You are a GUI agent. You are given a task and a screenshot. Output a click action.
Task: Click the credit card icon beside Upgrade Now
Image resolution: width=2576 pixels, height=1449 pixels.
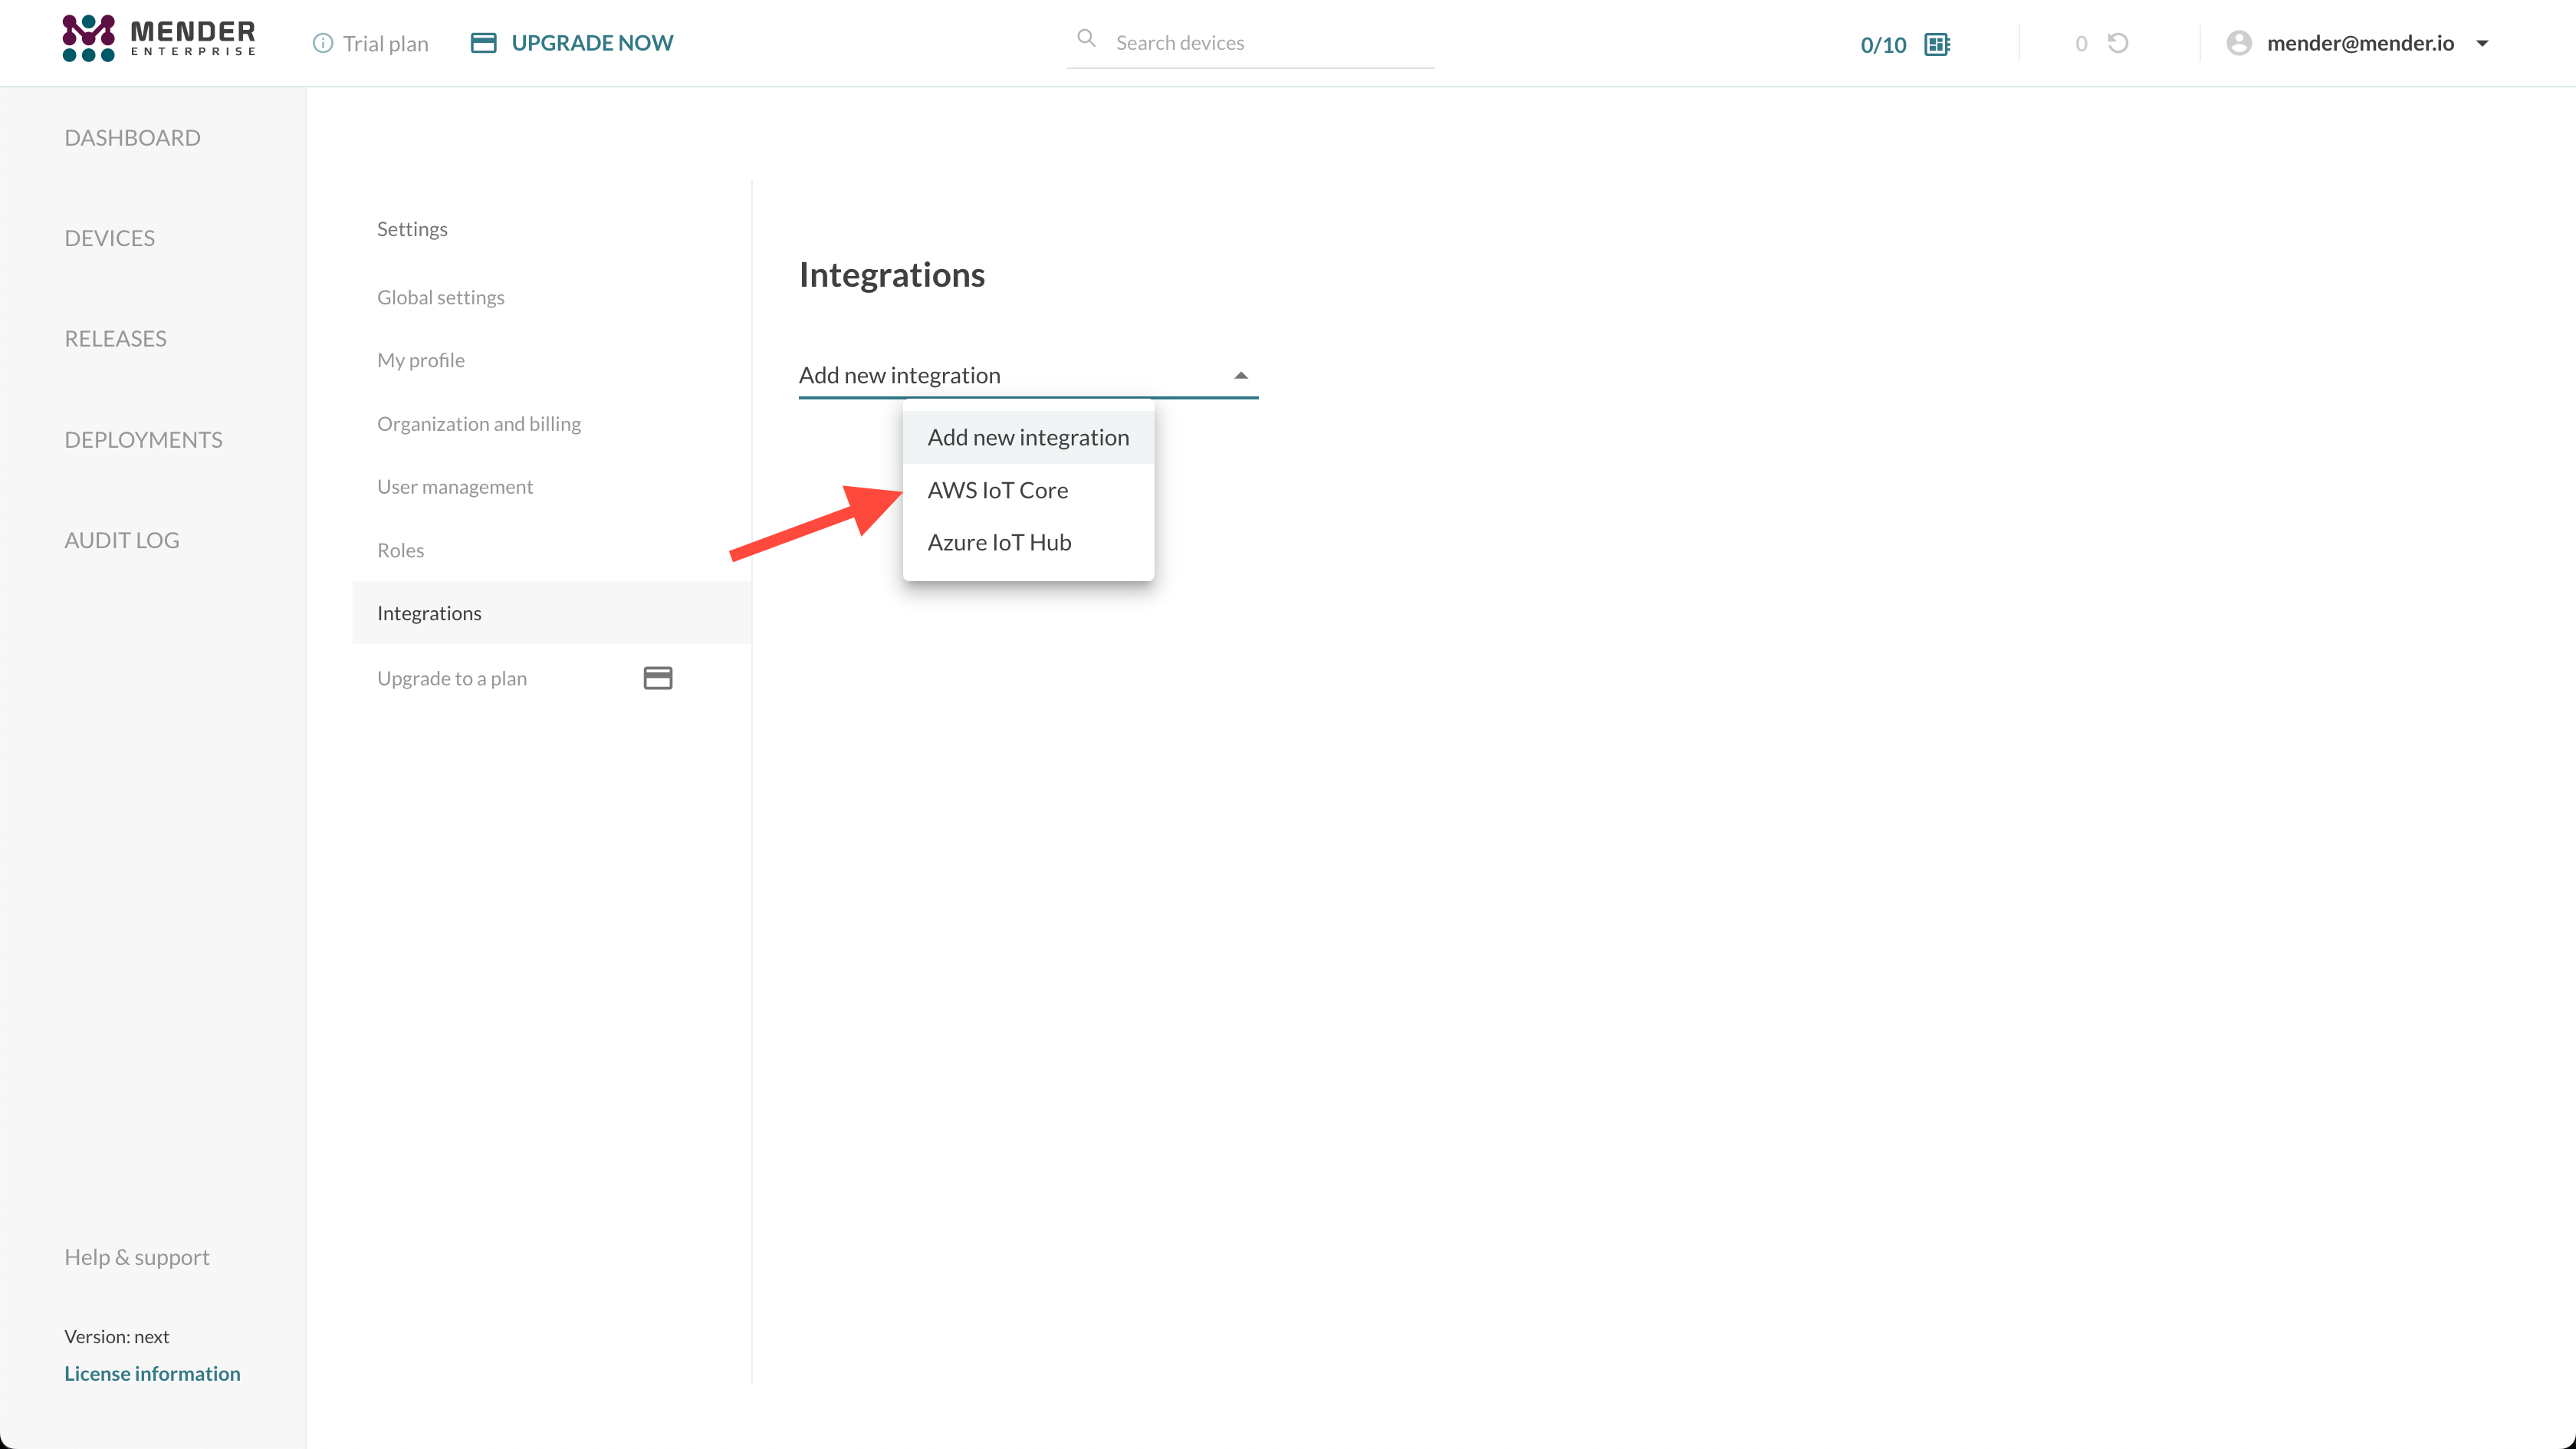pos(483,43)
